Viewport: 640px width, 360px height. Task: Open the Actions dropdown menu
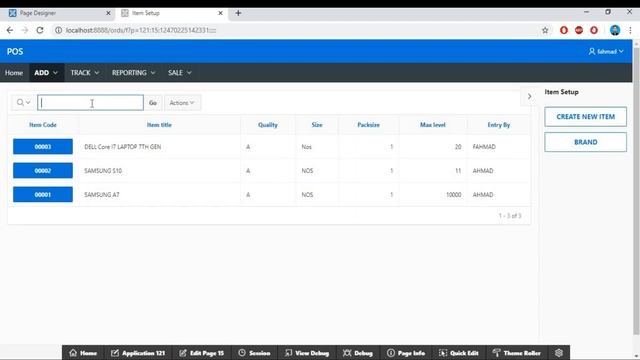click(x=182, y=103)
